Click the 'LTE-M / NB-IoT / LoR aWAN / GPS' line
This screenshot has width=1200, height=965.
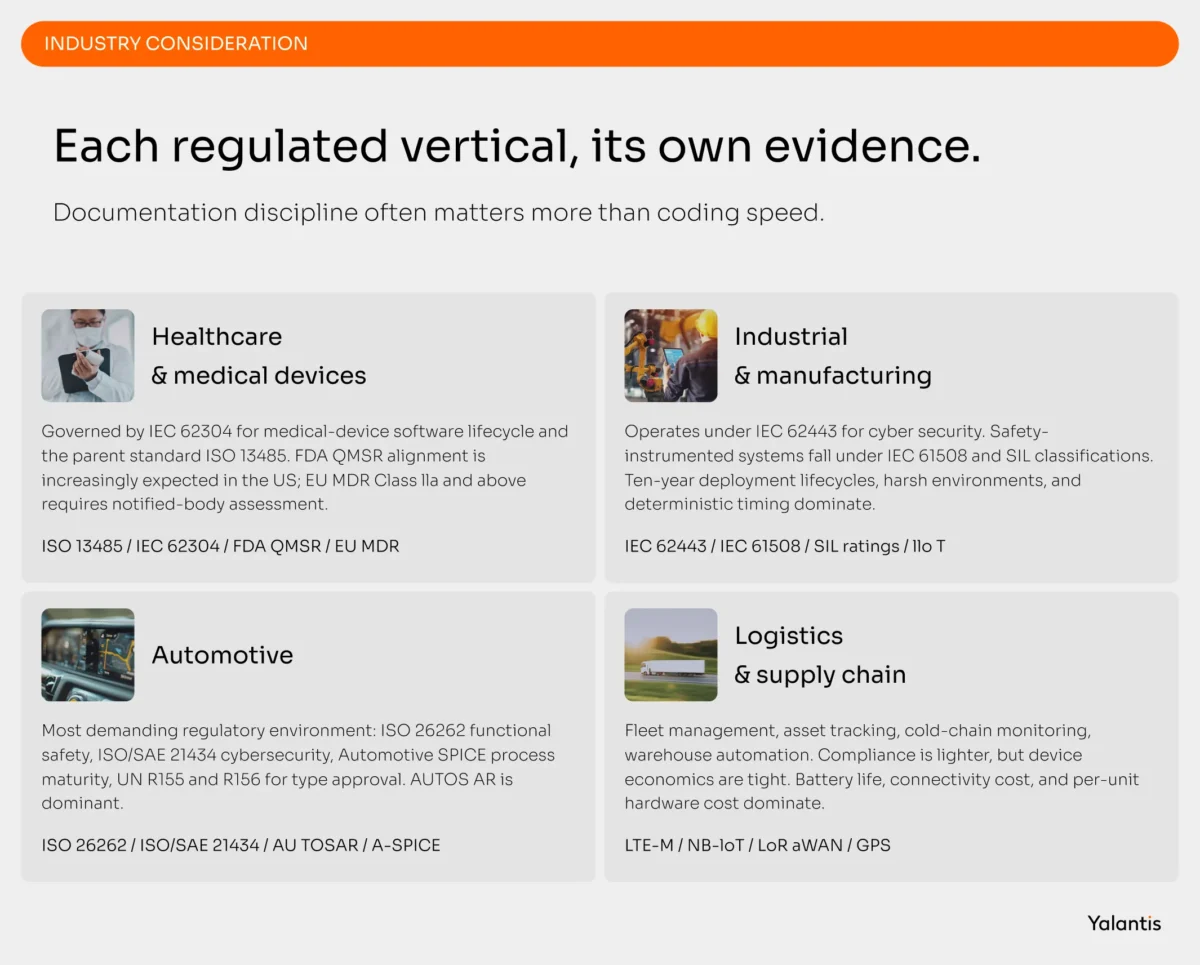757,845
